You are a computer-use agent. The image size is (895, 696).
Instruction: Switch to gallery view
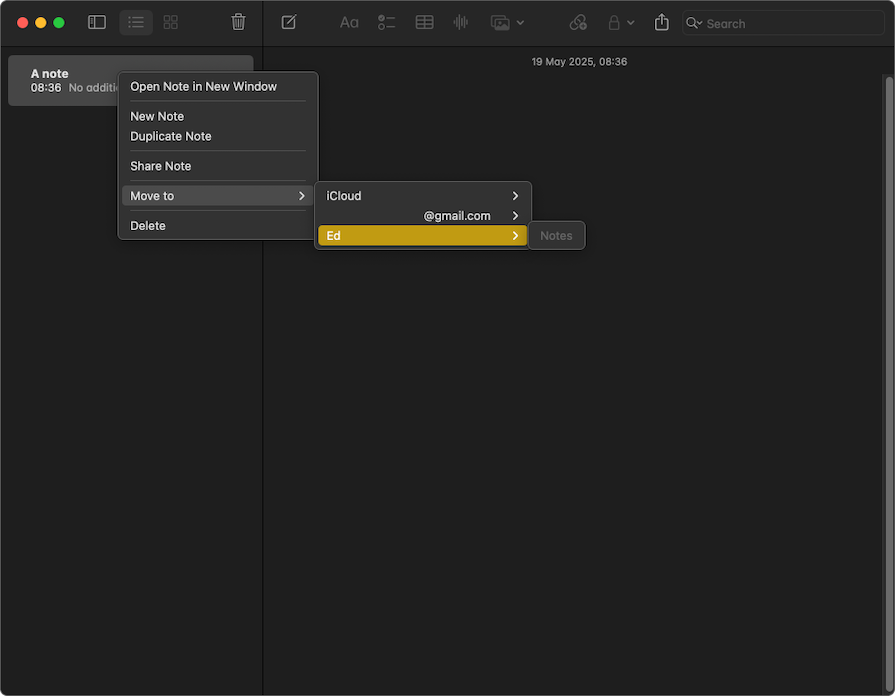point(171,22)
